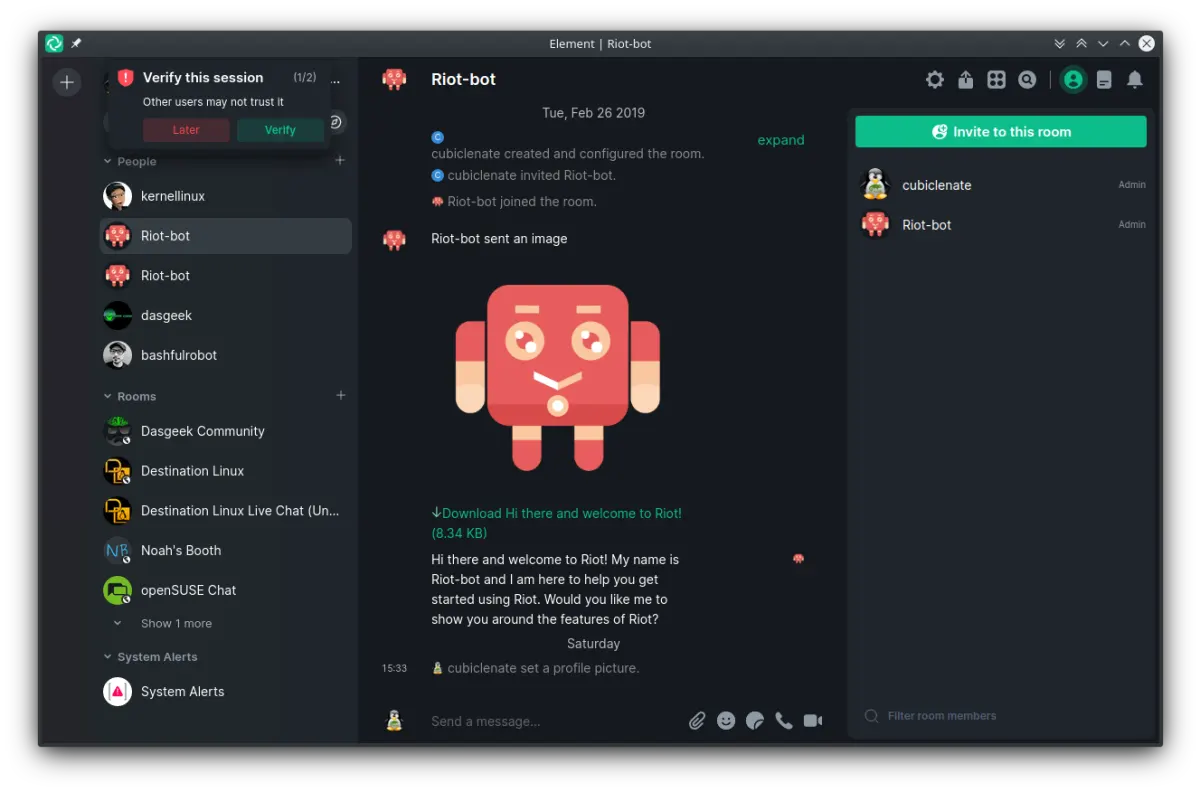Click the attach file paperclip icon
1200x792 pixels.
(697, 721)
